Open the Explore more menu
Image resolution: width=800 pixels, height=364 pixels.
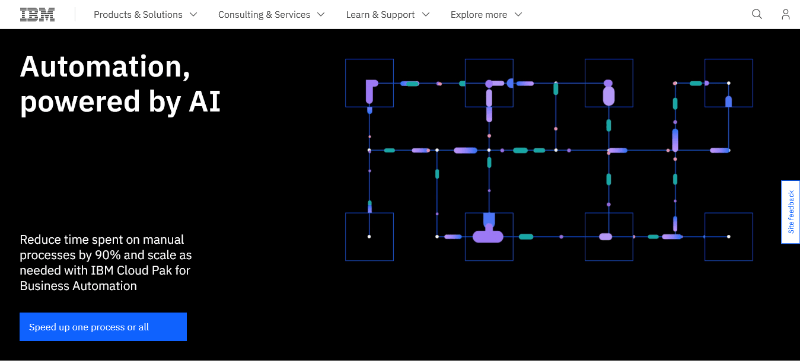click(x=486, y=15)
